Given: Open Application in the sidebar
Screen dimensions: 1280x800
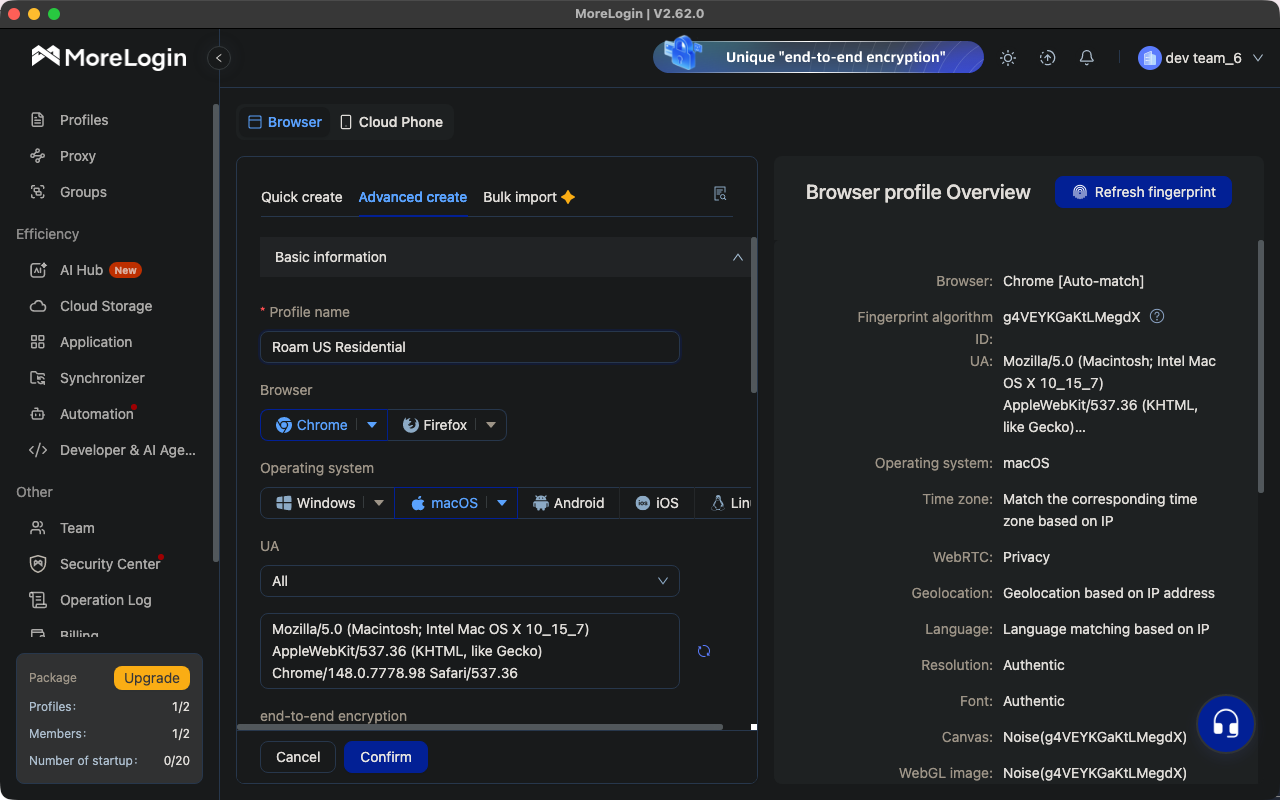Looking at the screenshot, I should coord(96,342).
